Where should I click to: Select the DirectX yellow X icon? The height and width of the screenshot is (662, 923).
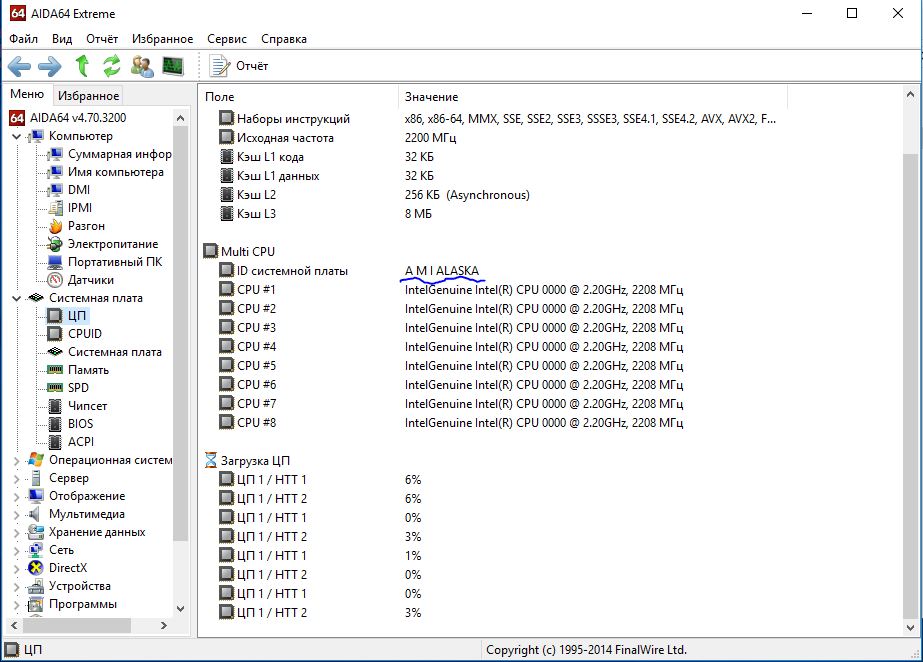pyautogui.click(x=36, y=568)
